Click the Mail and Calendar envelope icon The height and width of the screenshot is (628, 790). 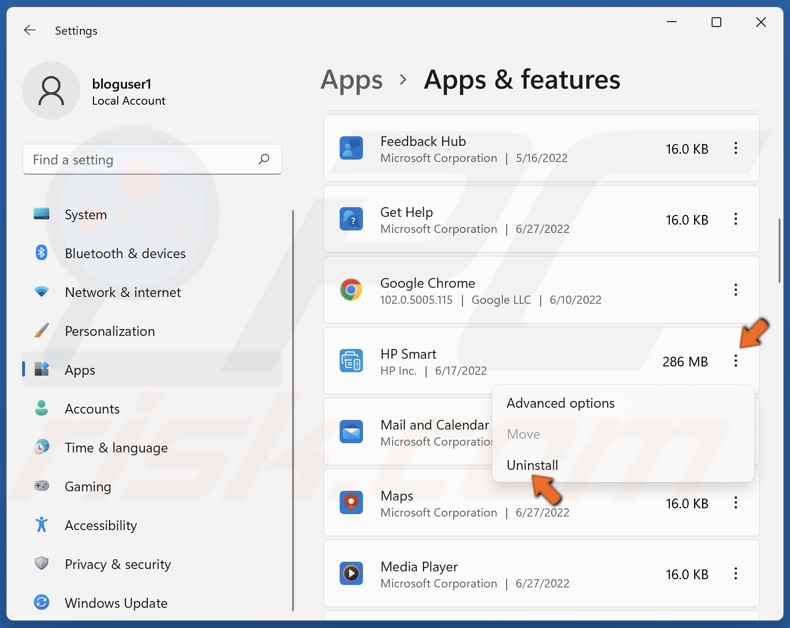[x=351, y=432]
